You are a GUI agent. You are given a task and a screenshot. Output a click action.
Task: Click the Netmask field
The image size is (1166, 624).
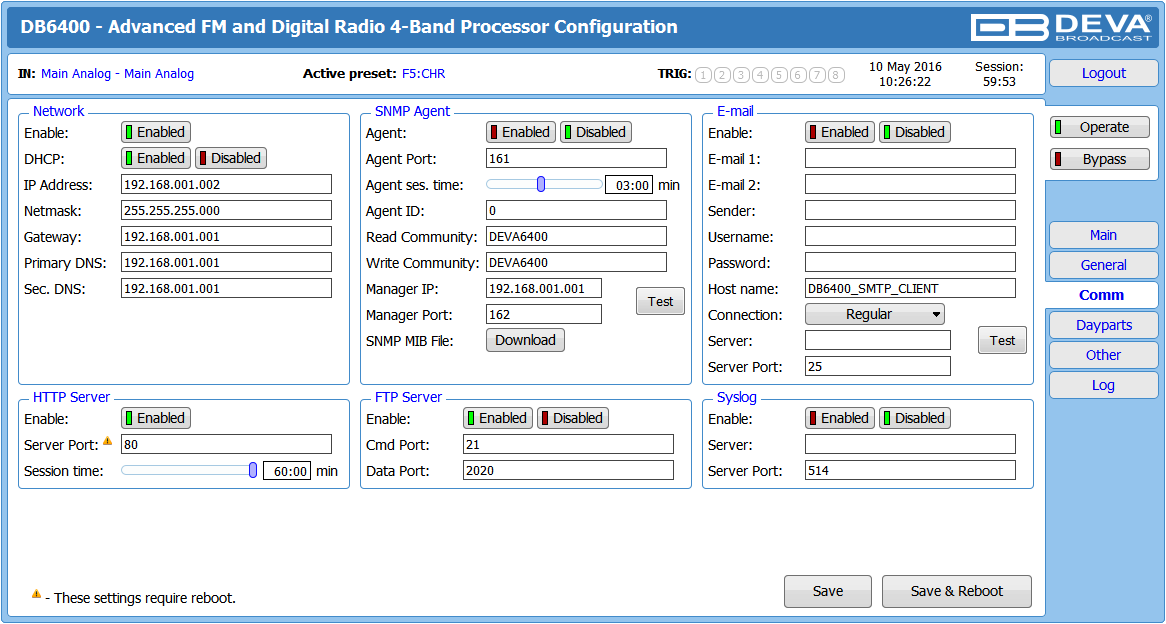click(226, 210)
